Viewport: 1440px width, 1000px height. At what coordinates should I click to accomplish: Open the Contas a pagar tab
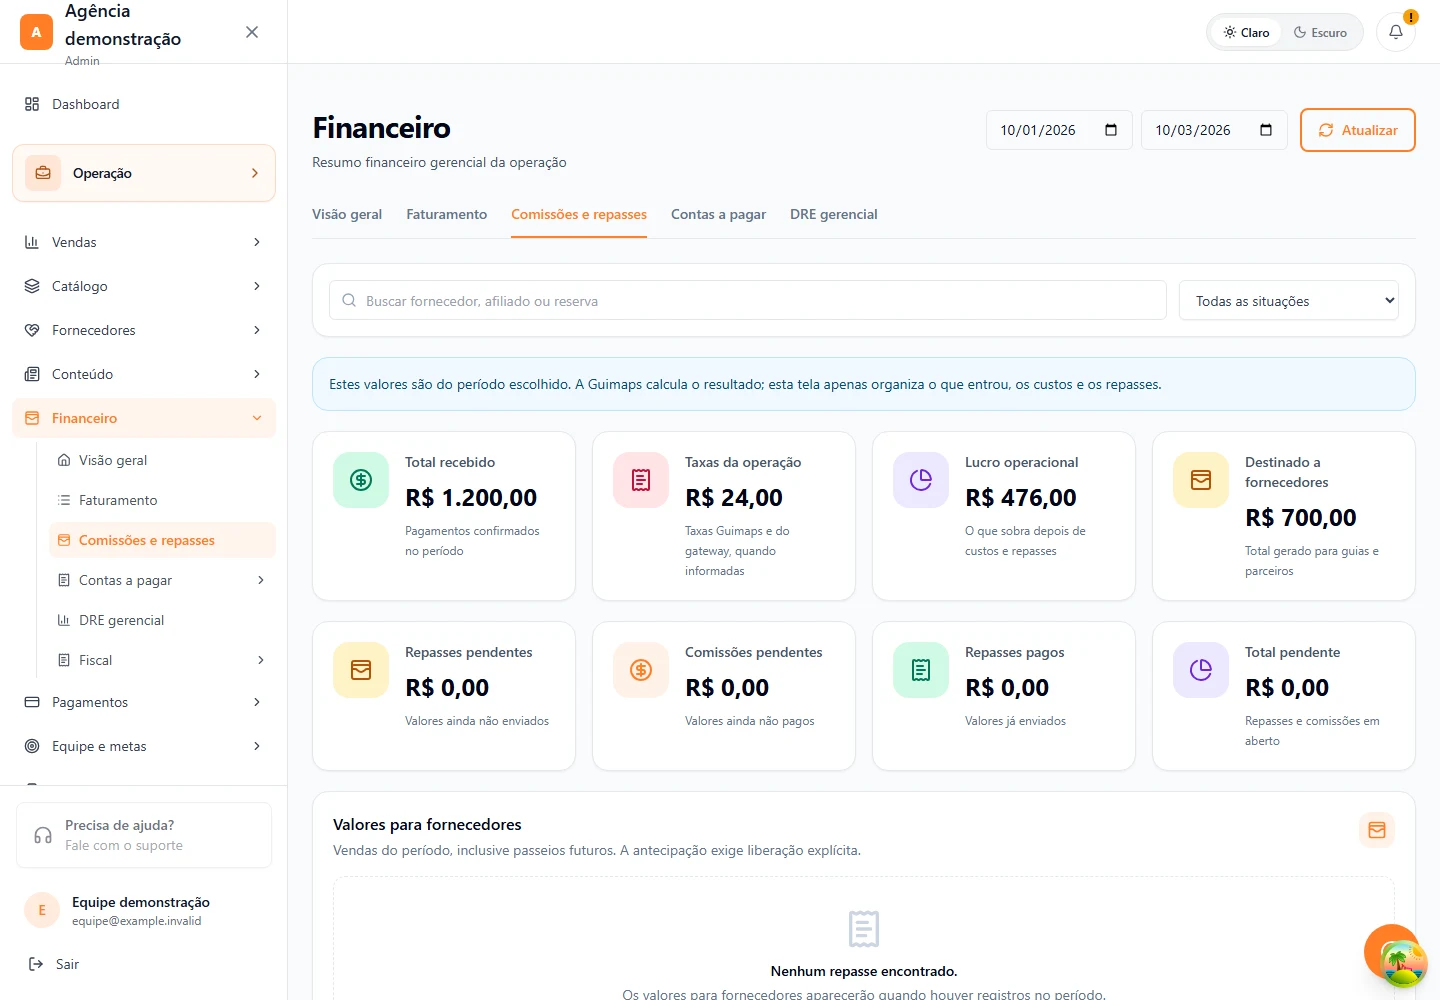pyautogui.click(x=718, y=214)
